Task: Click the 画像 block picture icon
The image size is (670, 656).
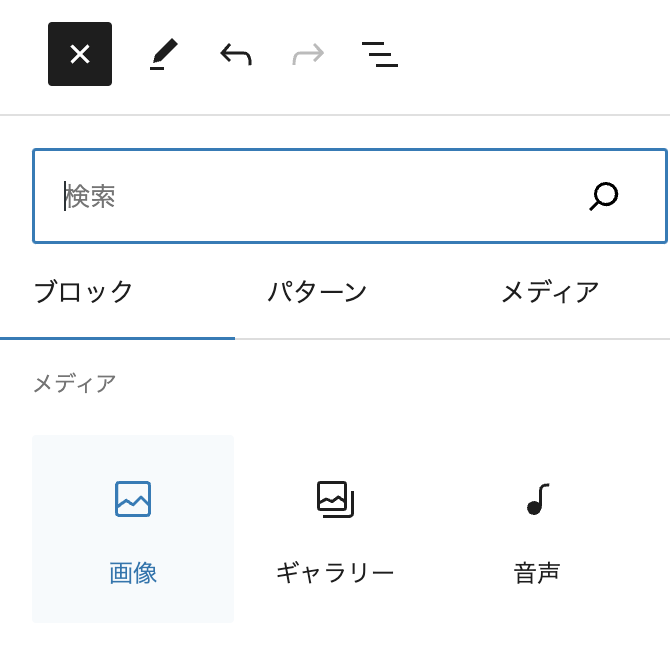Action: click(133, 499)
